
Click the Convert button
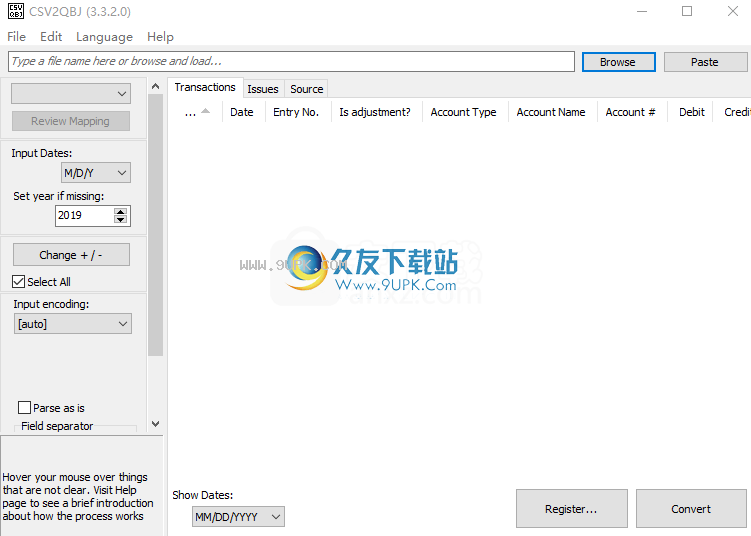[691, 509]
